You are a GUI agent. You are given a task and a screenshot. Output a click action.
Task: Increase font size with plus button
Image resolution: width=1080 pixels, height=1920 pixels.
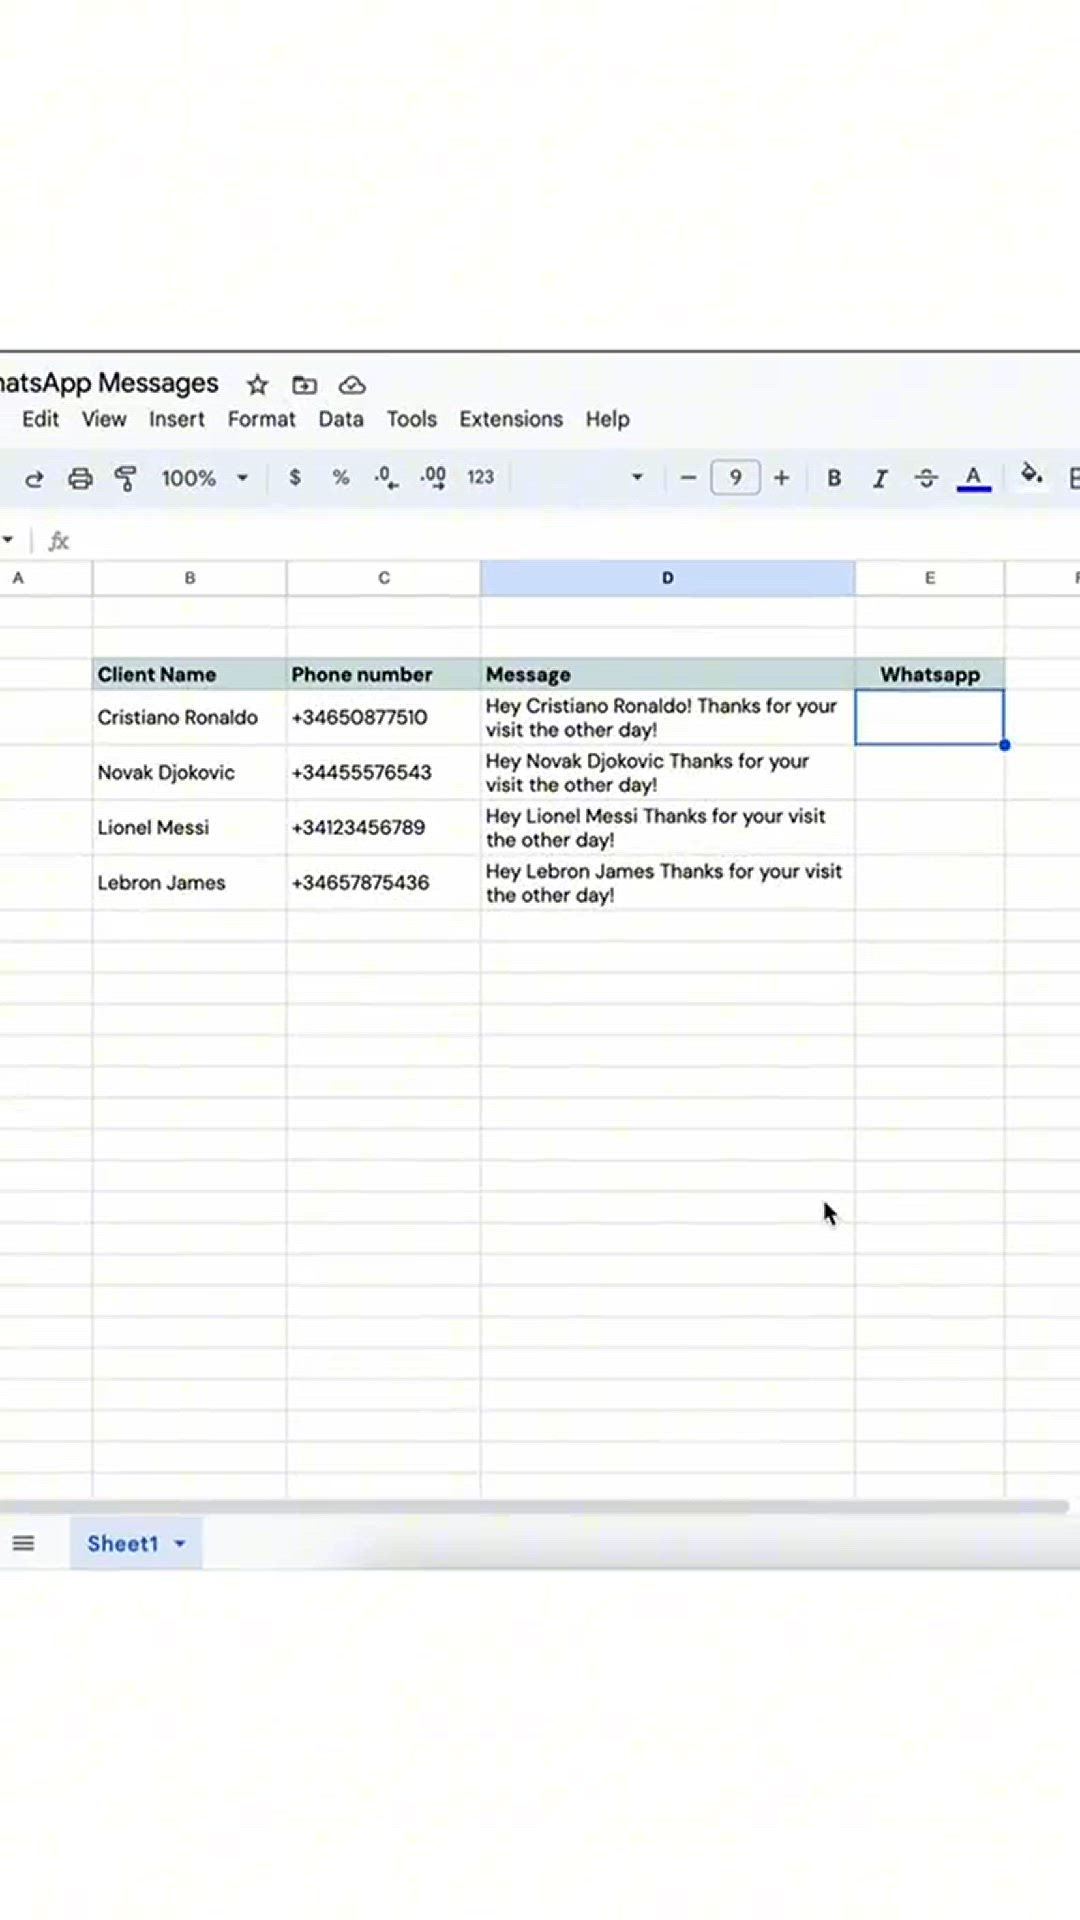point(782,478)
